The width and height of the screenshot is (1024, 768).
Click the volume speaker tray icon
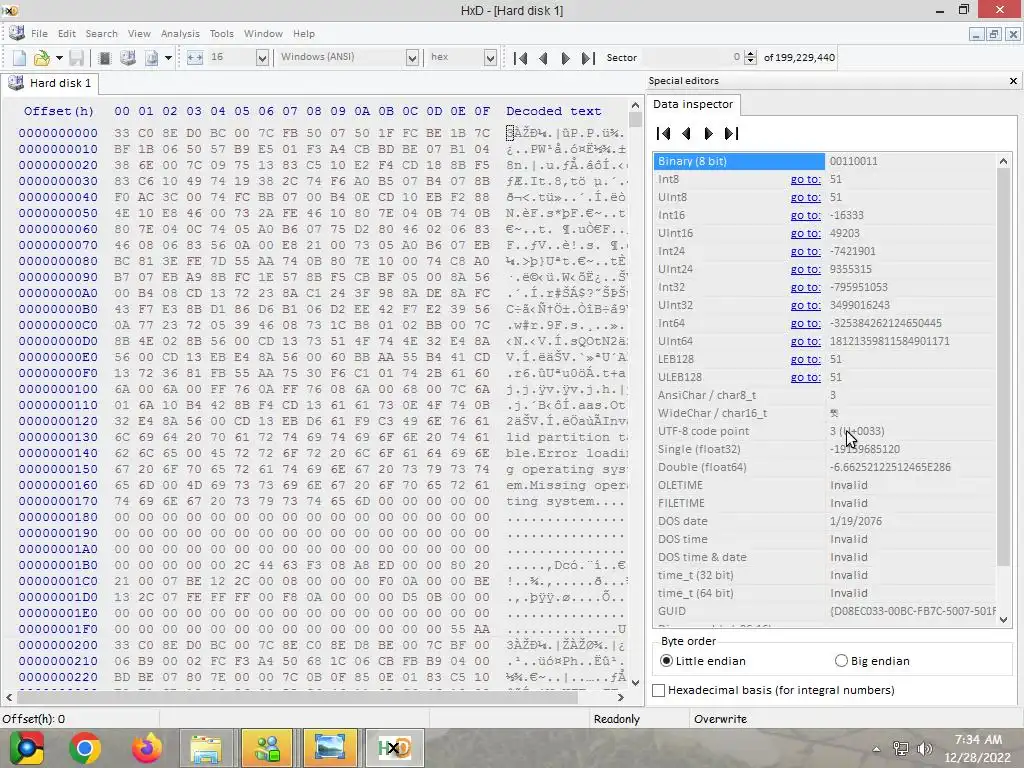(x=924, y=749)
